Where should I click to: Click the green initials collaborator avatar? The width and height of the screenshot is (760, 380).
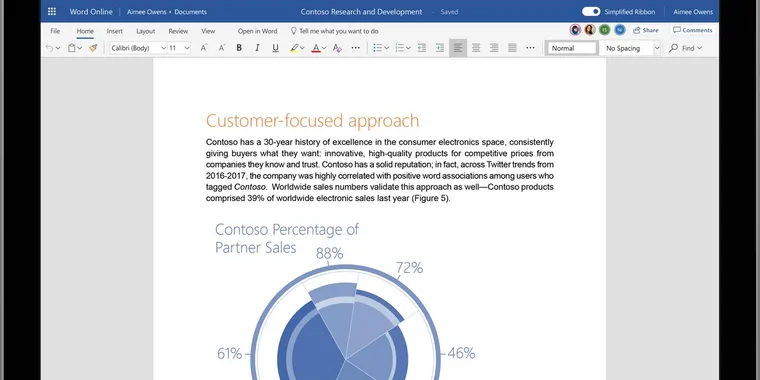pyautogui.click(x=604, y=30)
